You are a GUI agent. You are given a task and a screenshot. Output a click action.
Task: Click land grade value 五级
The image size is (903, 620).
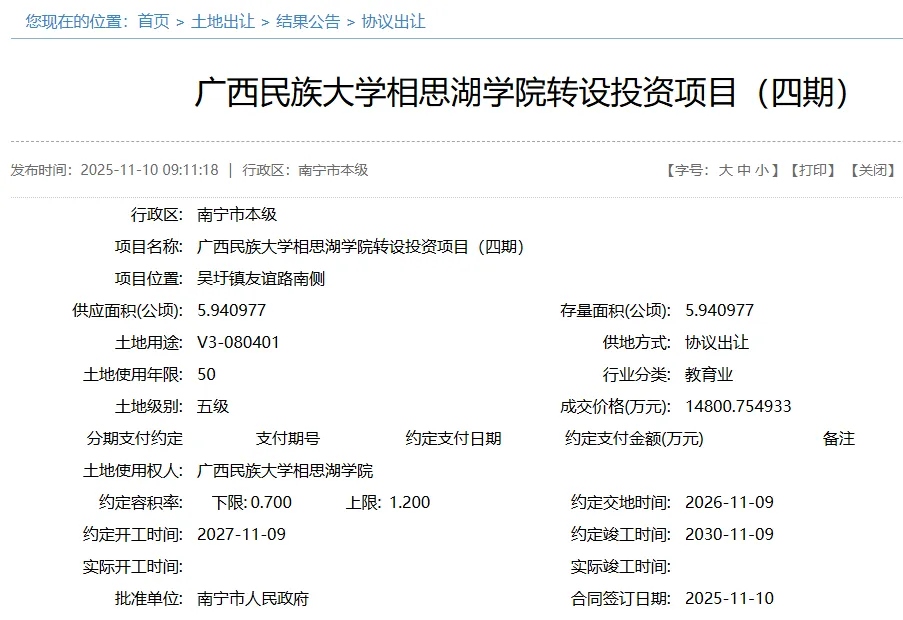pyautogui.click(x=213, y=406)
